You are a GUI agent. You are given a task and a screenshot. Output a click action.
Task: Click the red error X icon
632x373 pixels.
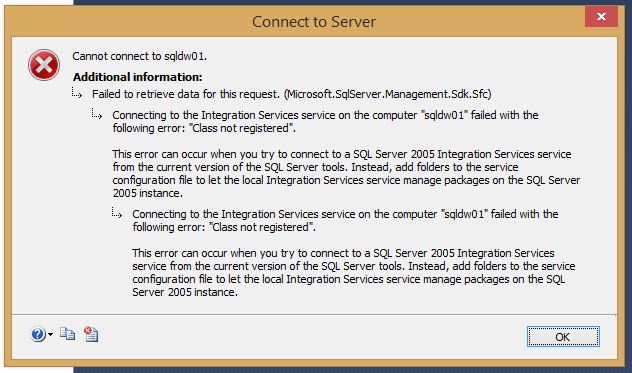(x=44, y=65)
